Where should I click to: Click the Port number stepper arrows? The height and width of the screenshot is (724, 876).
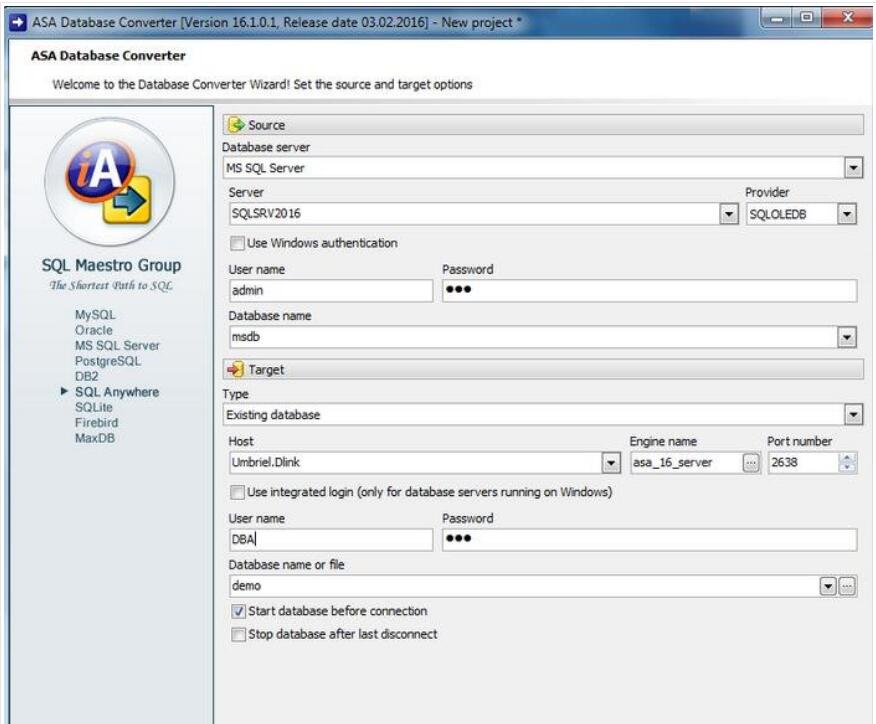[848, 463]
